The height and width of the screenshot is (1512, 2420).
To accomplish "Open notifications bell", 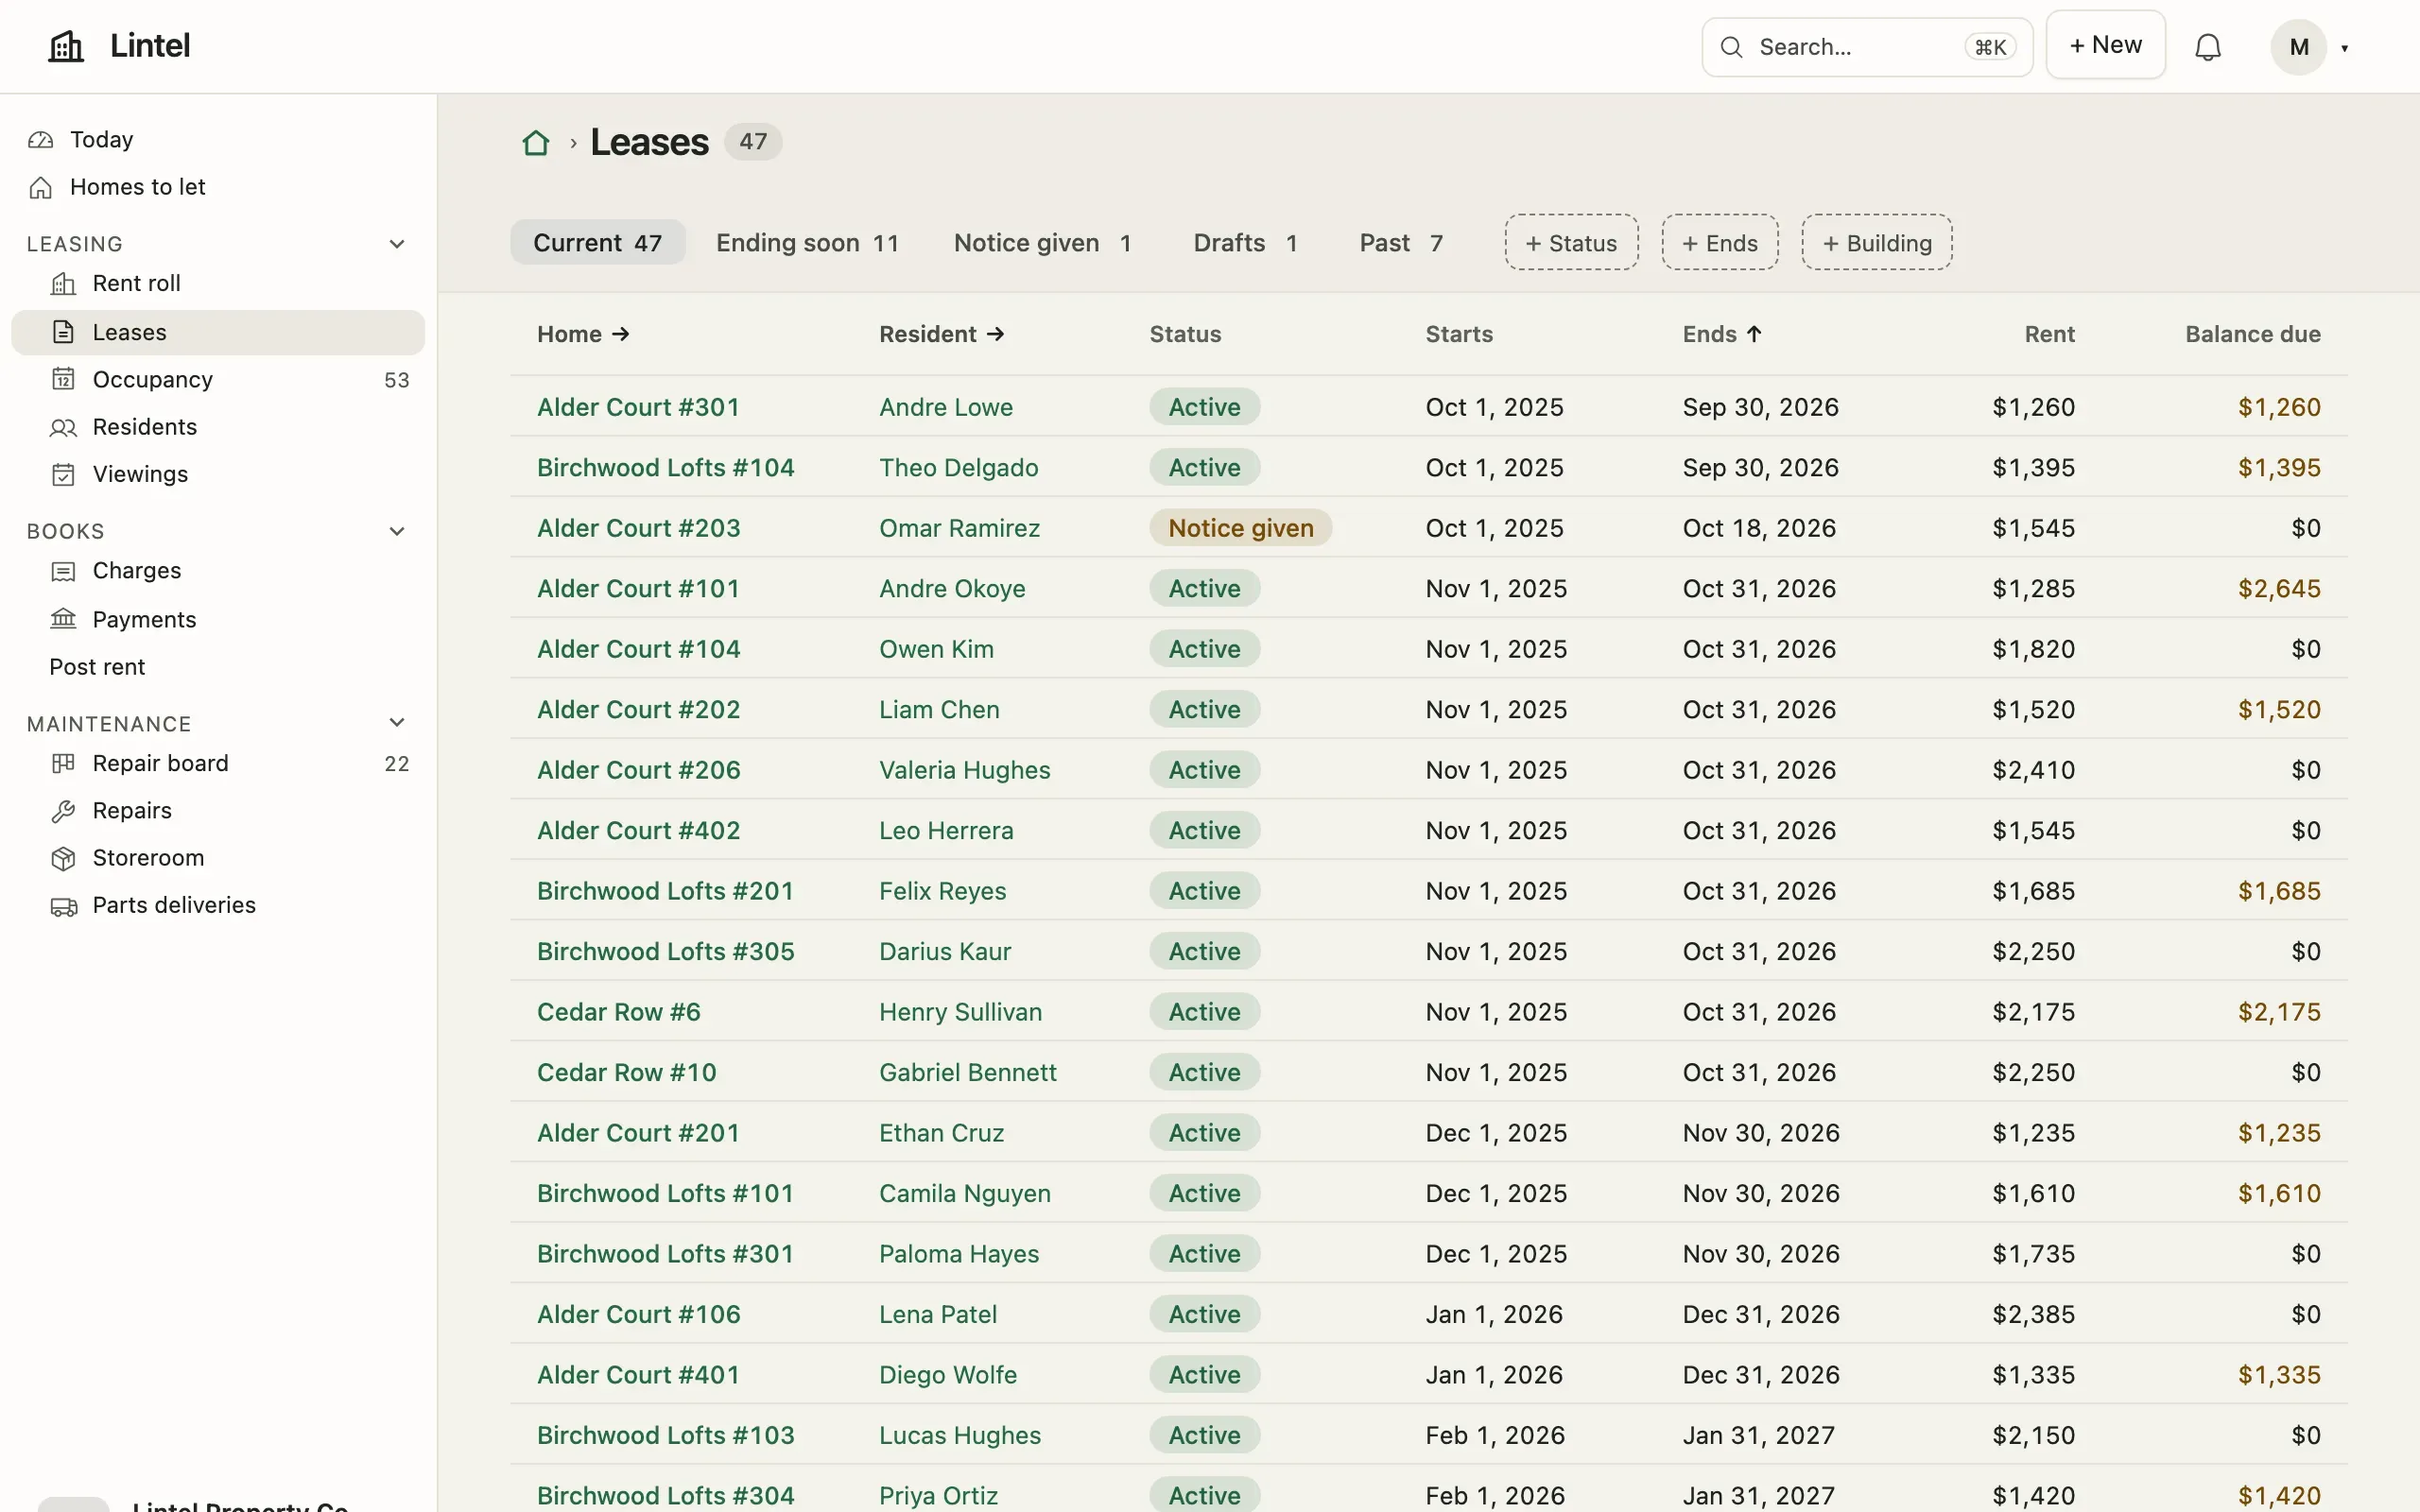I will pyautogui.click(x=2208, y=47).
